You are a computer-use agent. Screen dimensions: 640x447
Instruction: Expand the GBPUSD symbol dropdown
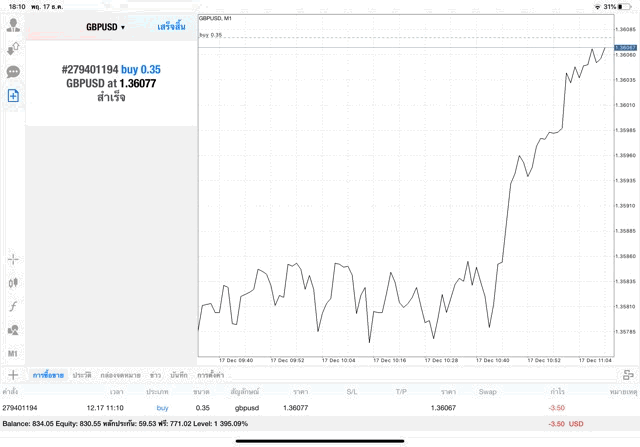105,27
